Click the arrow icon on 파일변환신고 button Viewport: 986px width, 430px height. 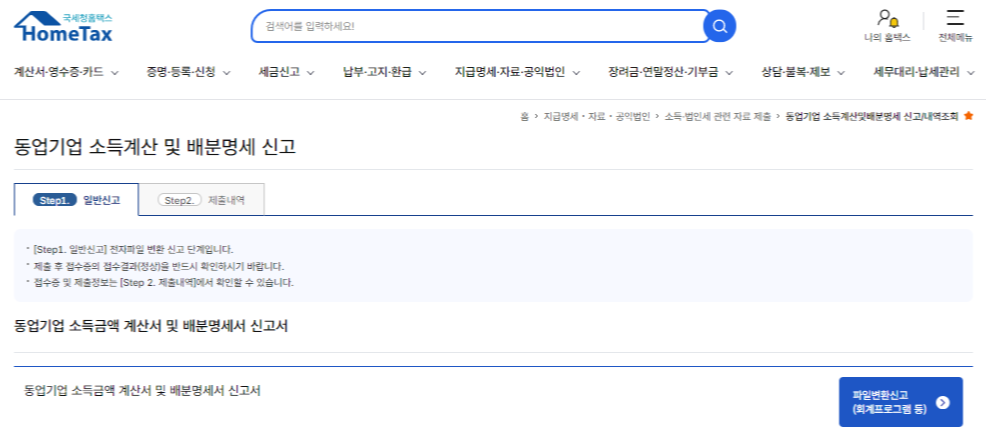[x=942, y=403]
